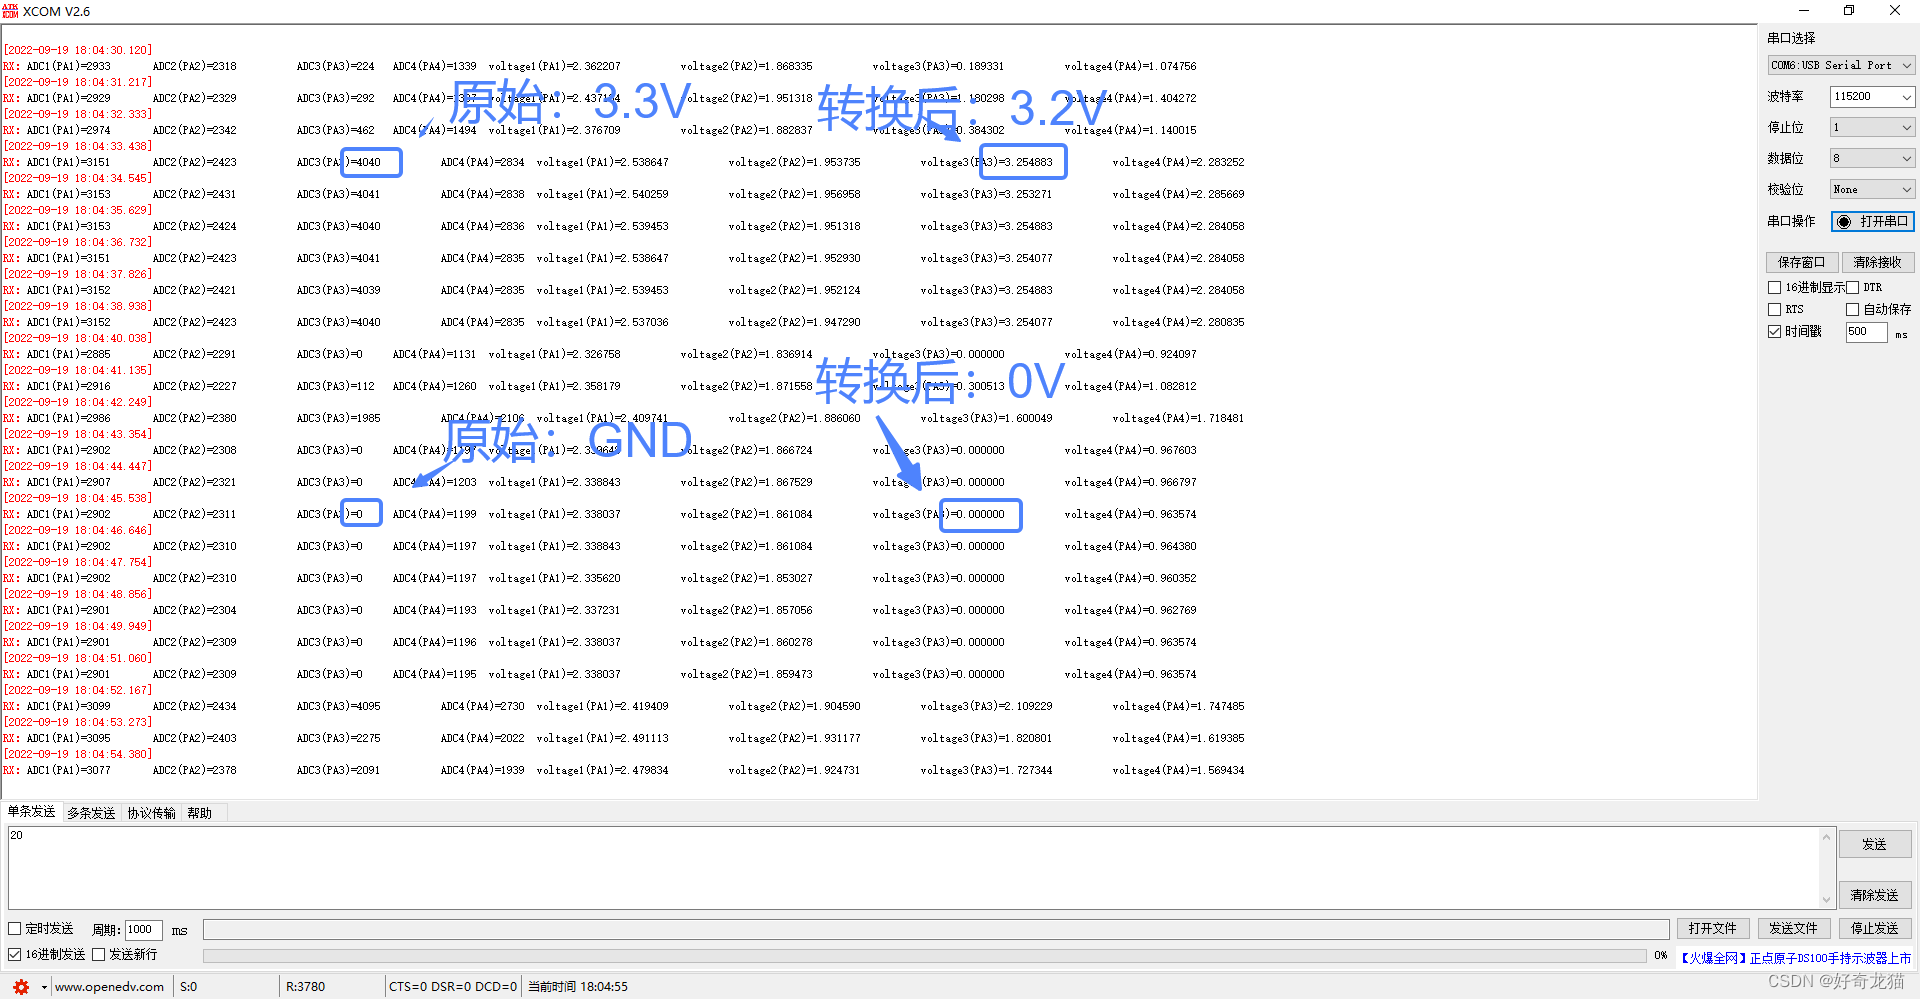Click the send text area containing 20
The width and height of the screenshot is (1920, 999).
coord(913,867)
